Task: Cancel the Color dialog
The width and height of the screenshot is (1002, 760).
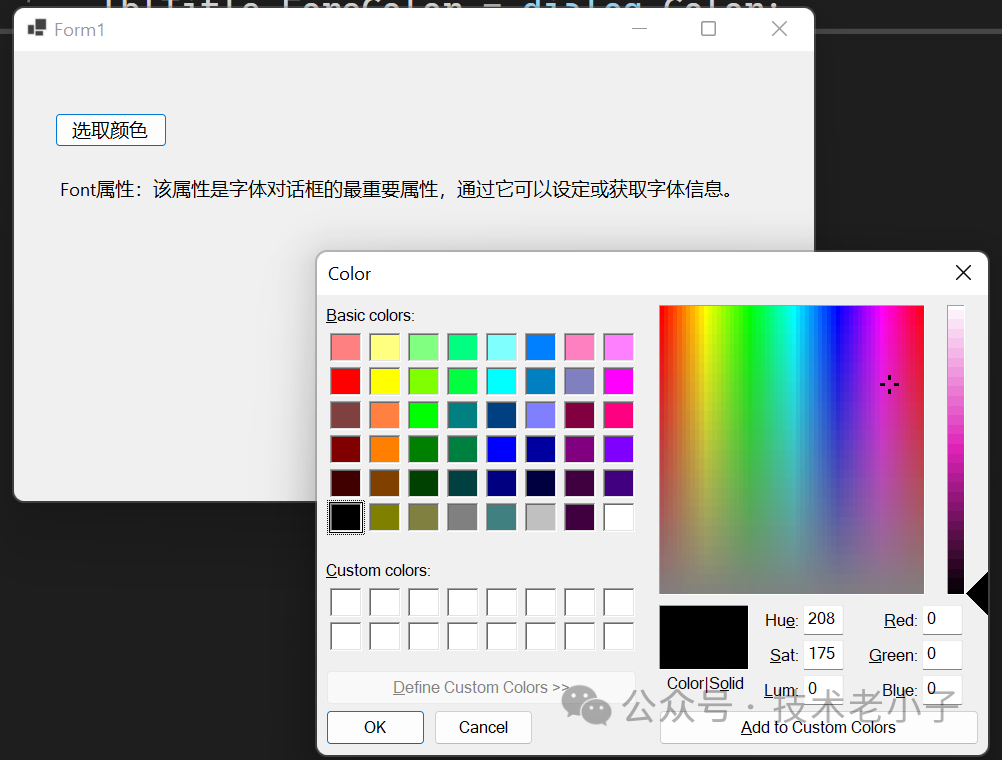Action: [x=483, y=727]
